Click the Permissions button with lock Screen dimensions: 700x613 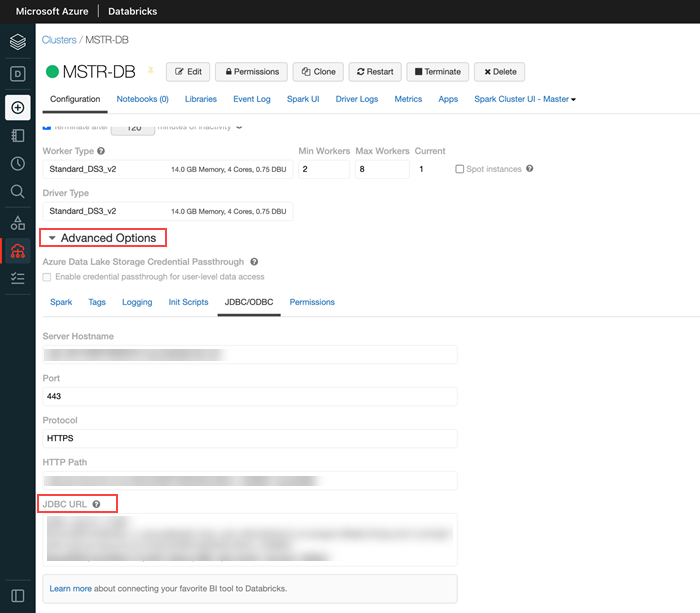(x=251, y=72)
